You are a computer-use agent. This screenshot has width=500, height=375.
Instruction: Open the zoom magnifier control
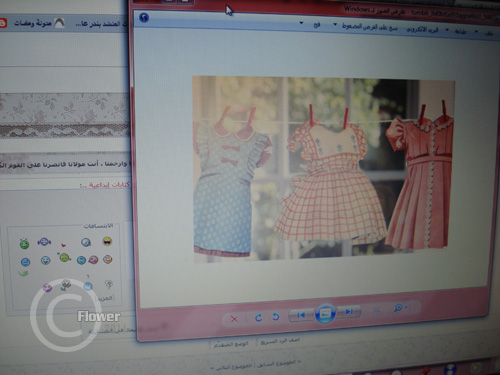point(400,308)
